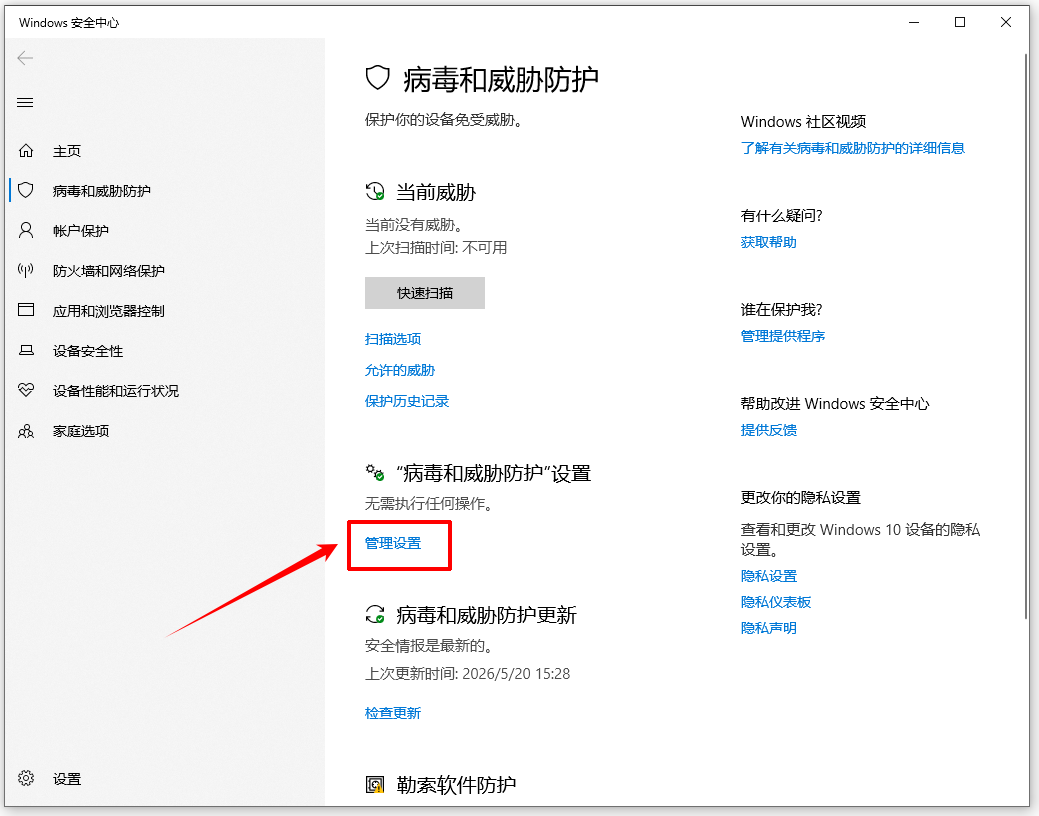Click the 勒索软件防护 heading
The image size is (1039, 816).
[x=456, y=785]
